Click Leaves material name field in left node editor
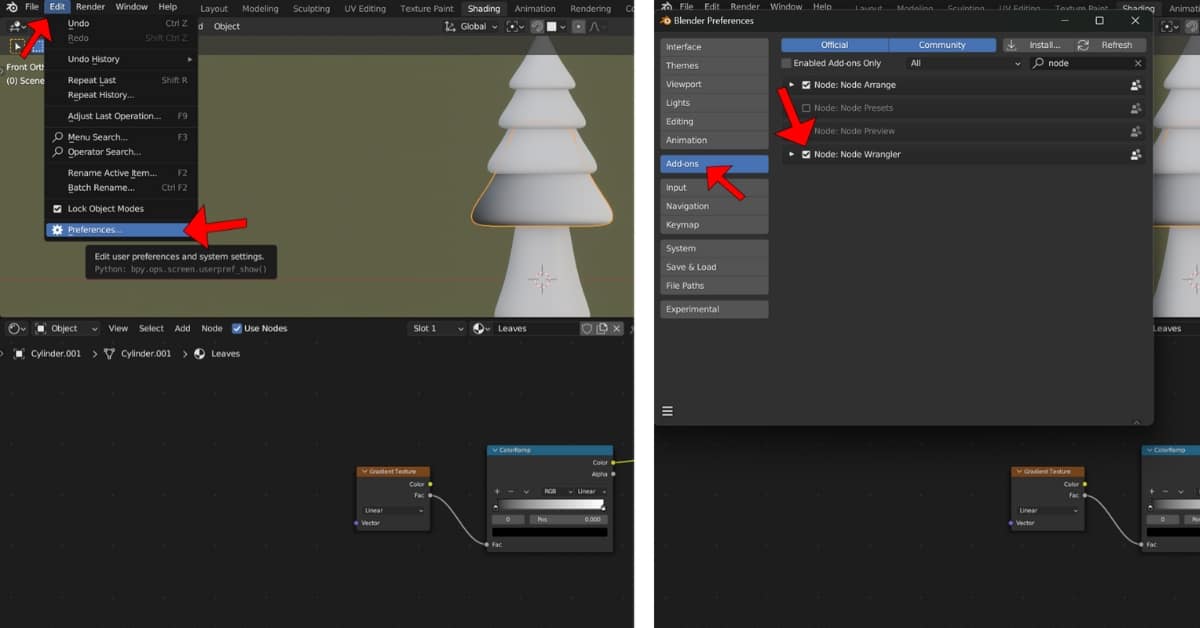This screenshot has height=628, width=1200. point(537,328)
